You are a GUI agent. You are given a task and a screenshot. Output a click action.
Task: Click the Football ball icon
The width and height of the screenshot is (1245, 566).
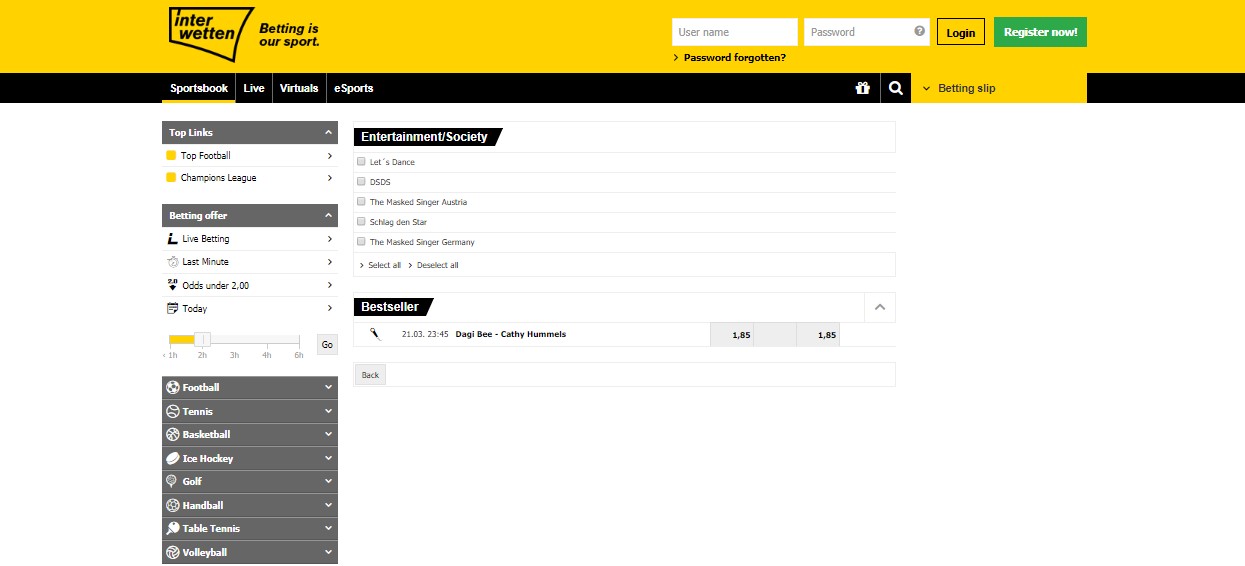[173, 387]
